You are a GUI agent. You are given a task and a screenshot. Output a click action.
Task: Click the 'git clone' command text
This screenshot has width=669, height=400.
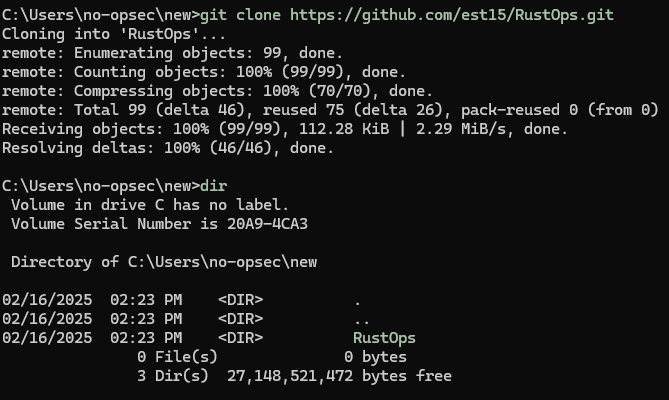click(240, 15)
